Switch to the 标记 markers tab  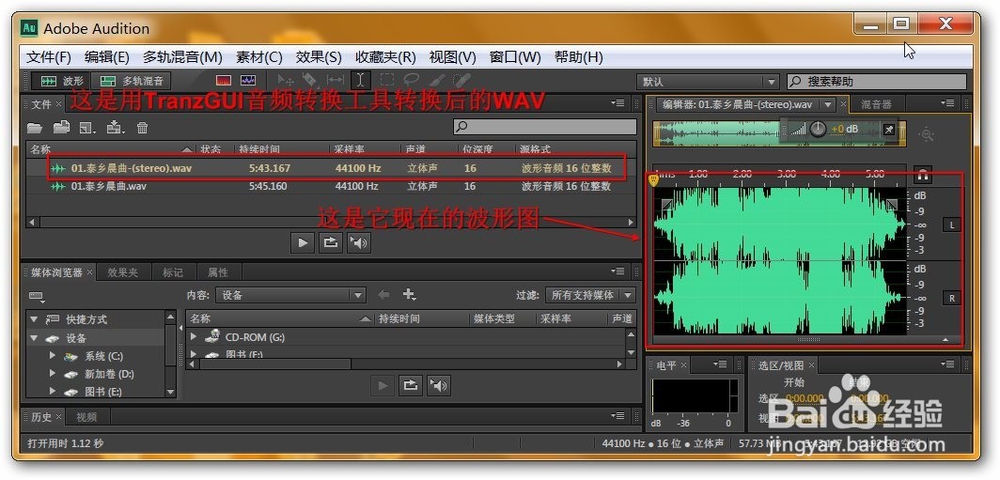pyautogui.click(x=172, y=272)
